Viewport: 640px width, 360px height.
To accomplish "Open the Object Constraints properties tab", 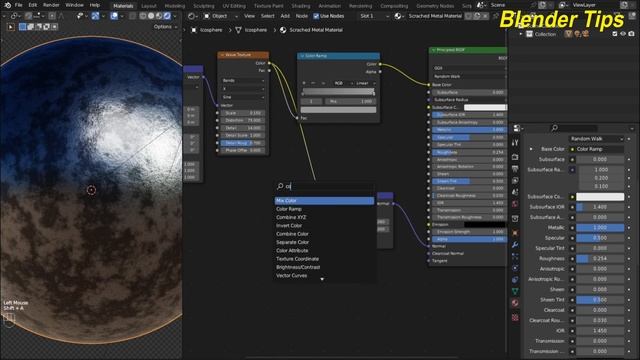I will click(x=515, y=280).
